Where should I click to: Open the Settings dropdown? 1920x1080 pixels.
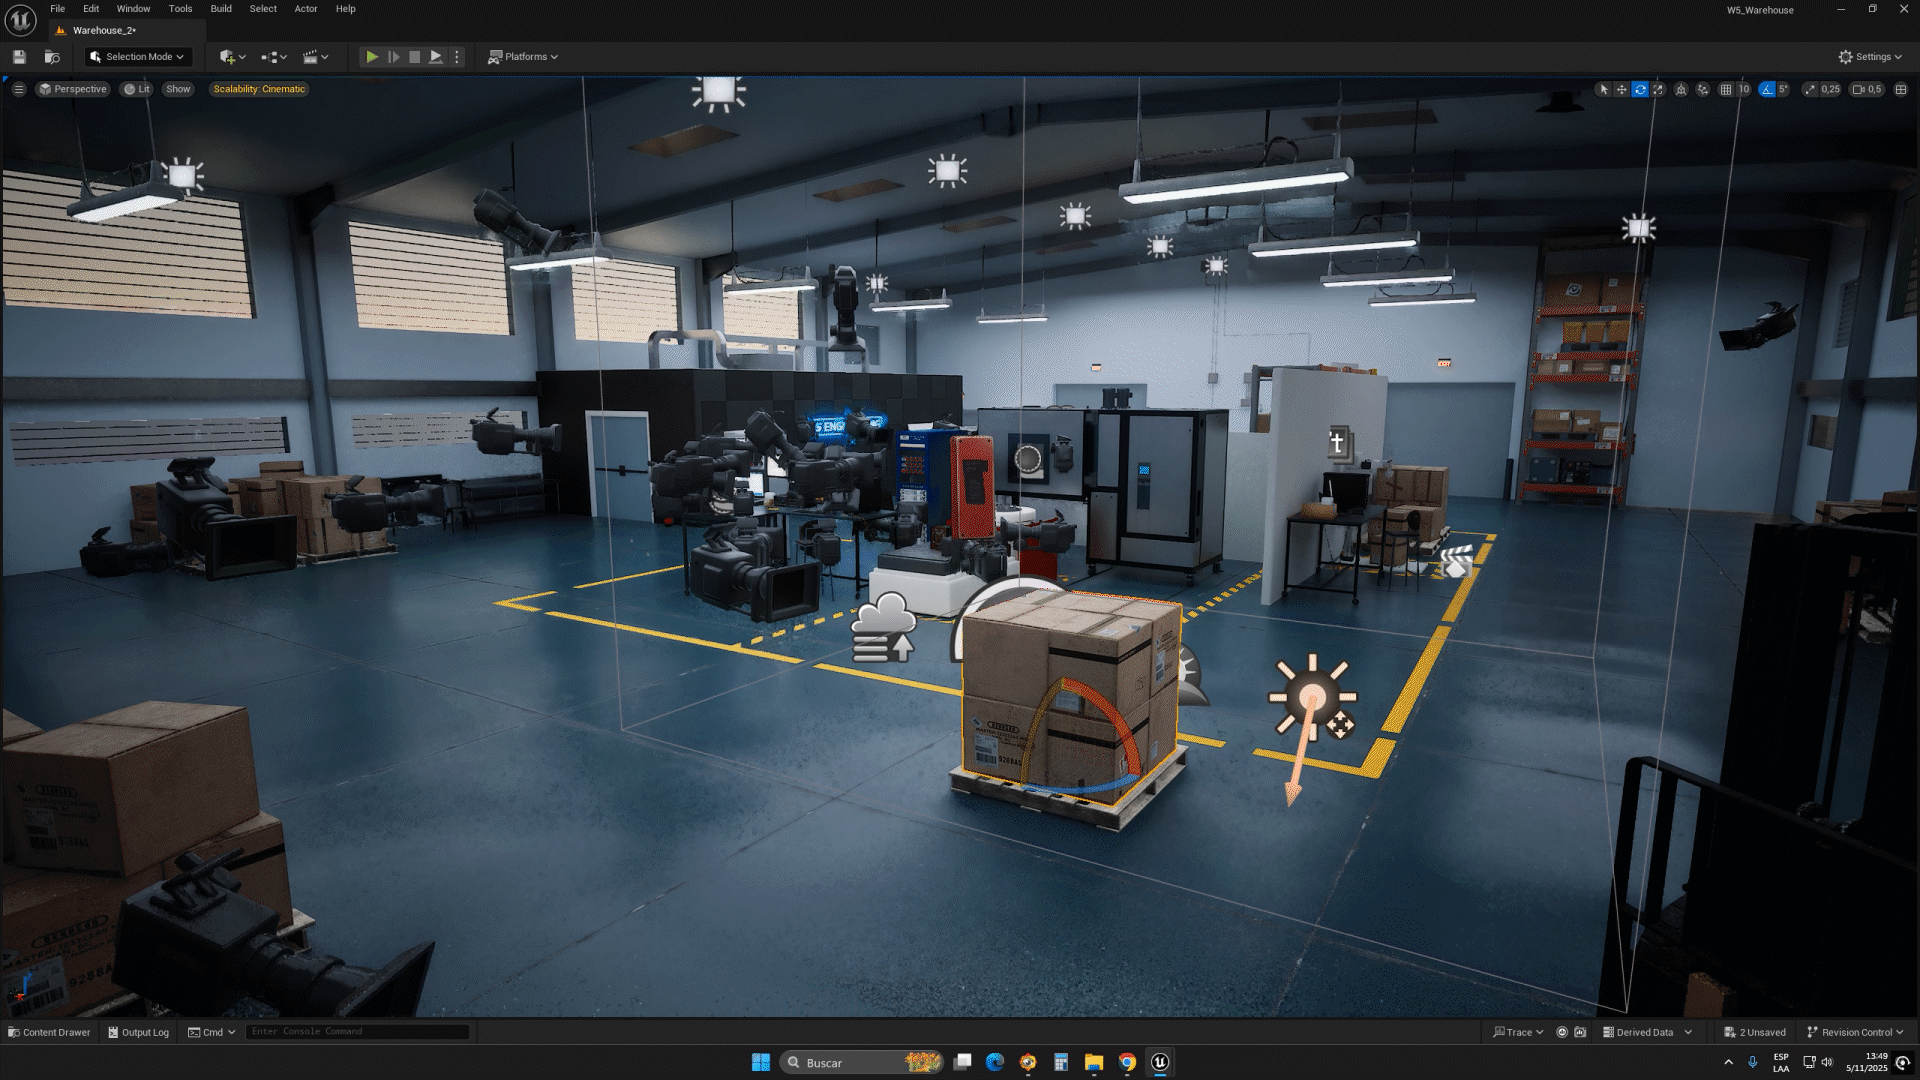click(x=1870, y=57)
